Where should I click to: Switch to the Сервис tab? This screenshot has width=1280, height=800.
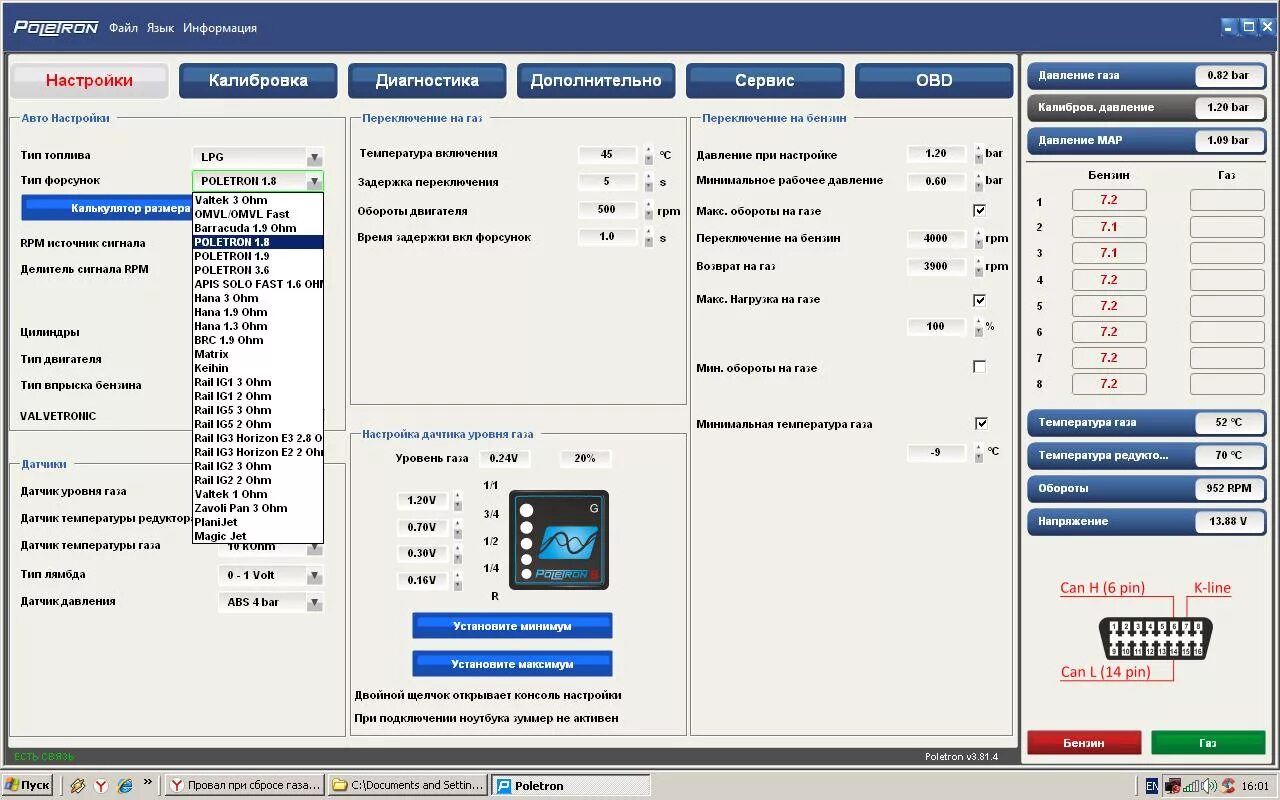pos(765,81)
